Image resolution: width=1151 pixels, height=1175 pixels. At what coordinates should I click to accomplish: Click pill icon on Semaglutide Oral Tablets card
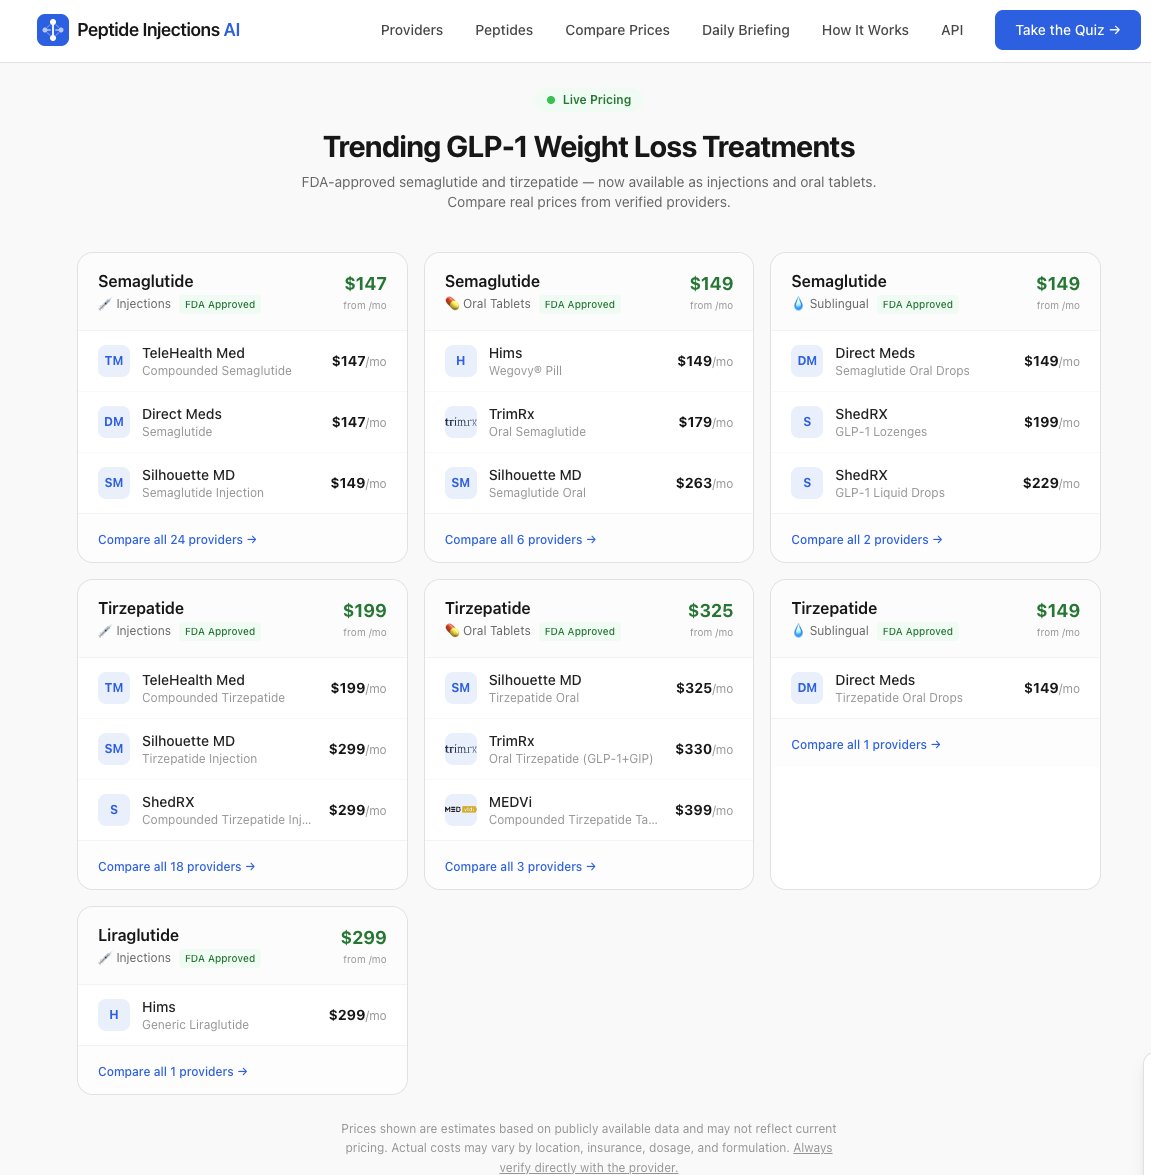[x=452, y=303]
